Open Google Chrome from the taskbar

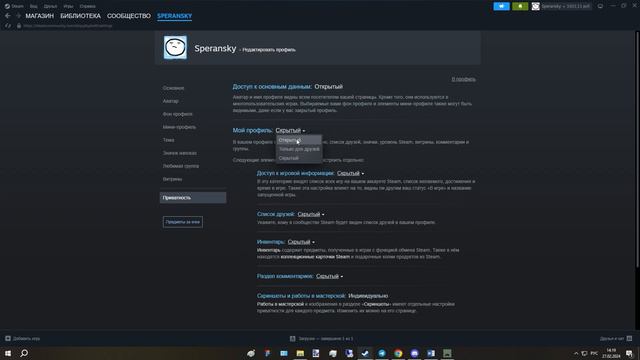(398, 353)
